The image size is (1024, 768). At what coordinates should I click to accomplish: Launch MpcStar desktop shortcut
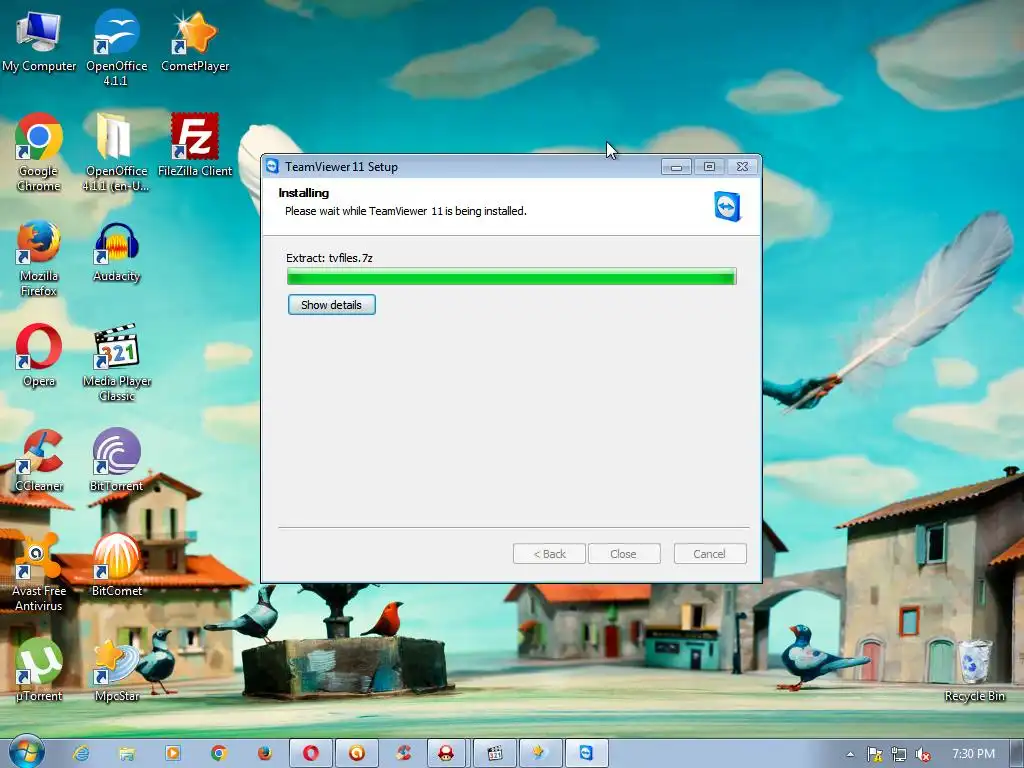(116, 671)
